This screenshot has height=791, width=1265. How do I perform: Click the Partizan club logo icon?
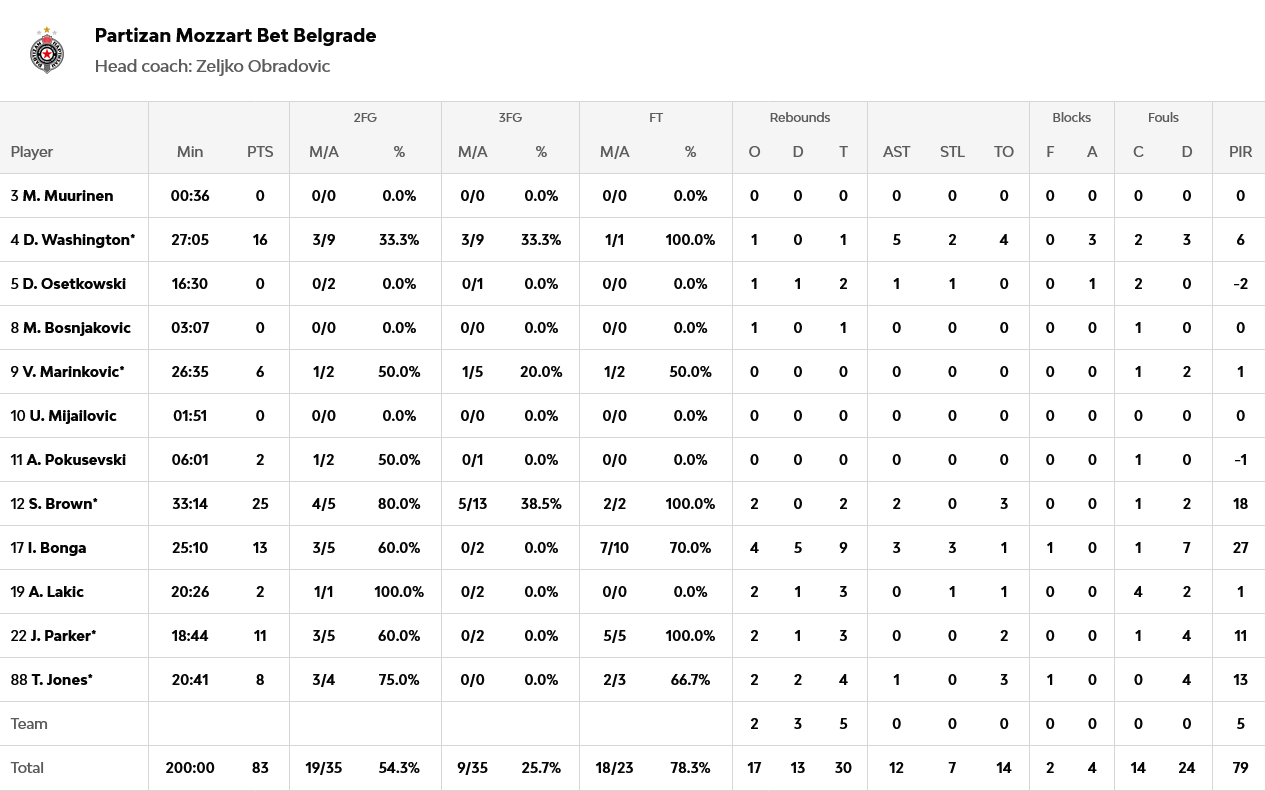tap(47, 51)
